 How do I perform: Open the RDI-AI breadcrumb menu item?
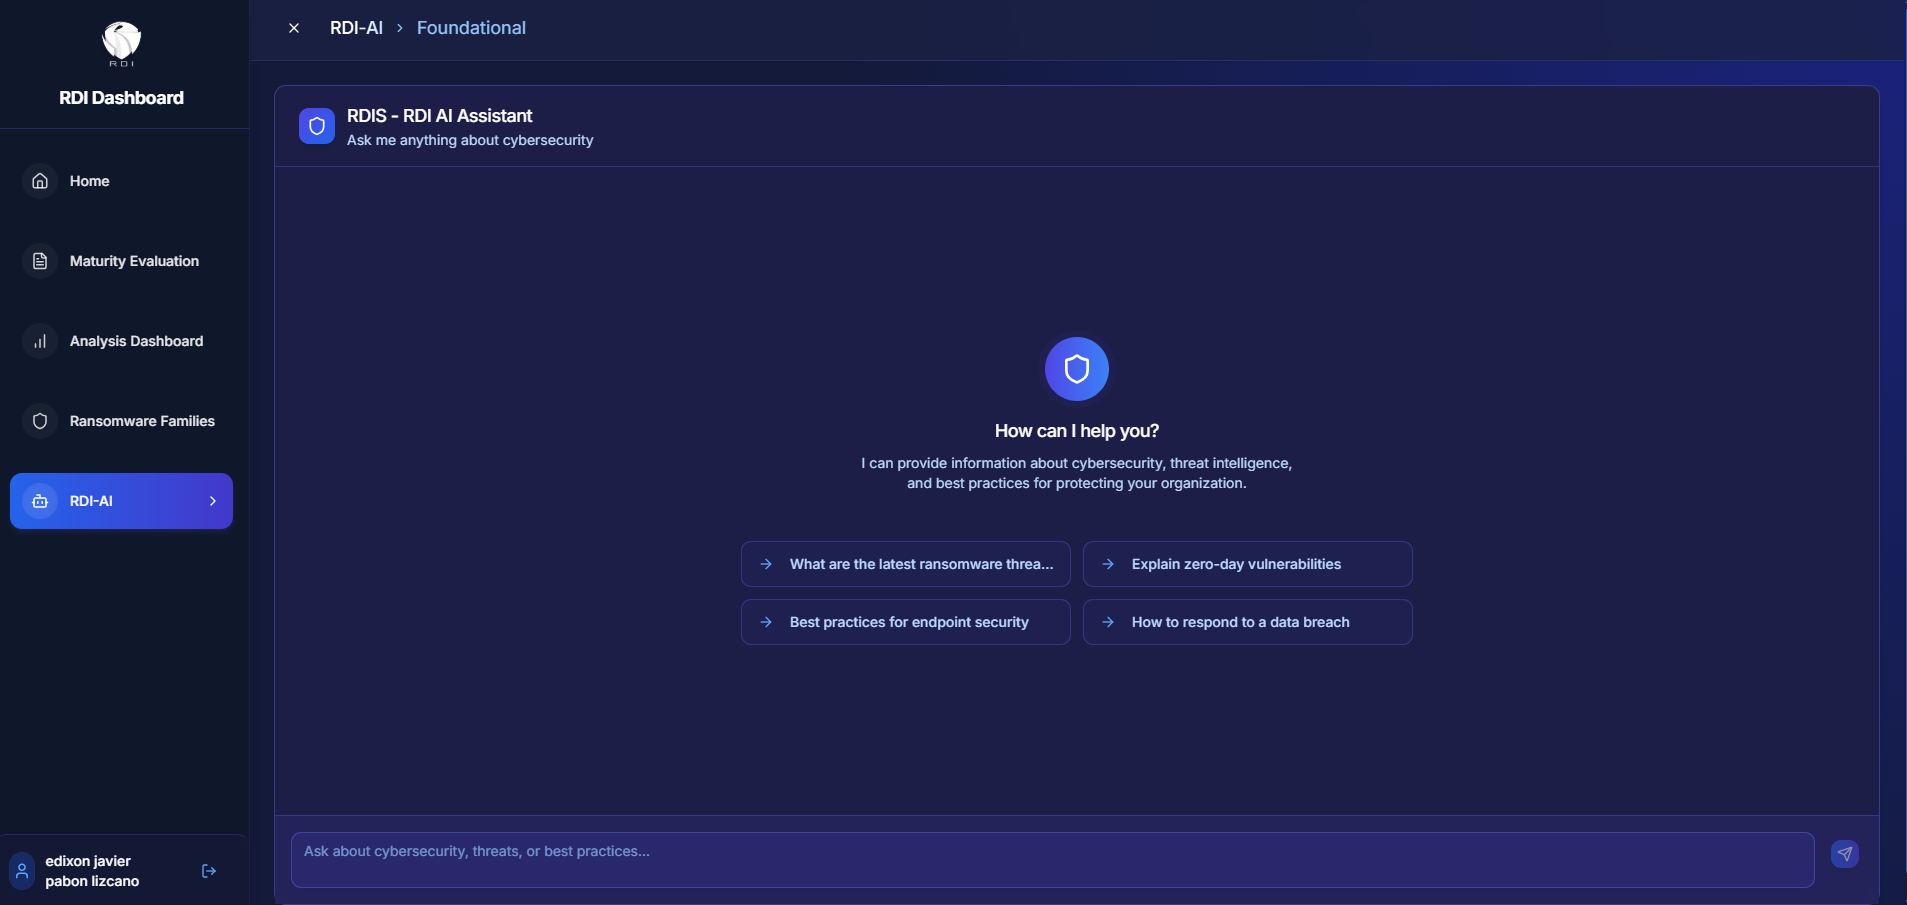click(356, 28)
